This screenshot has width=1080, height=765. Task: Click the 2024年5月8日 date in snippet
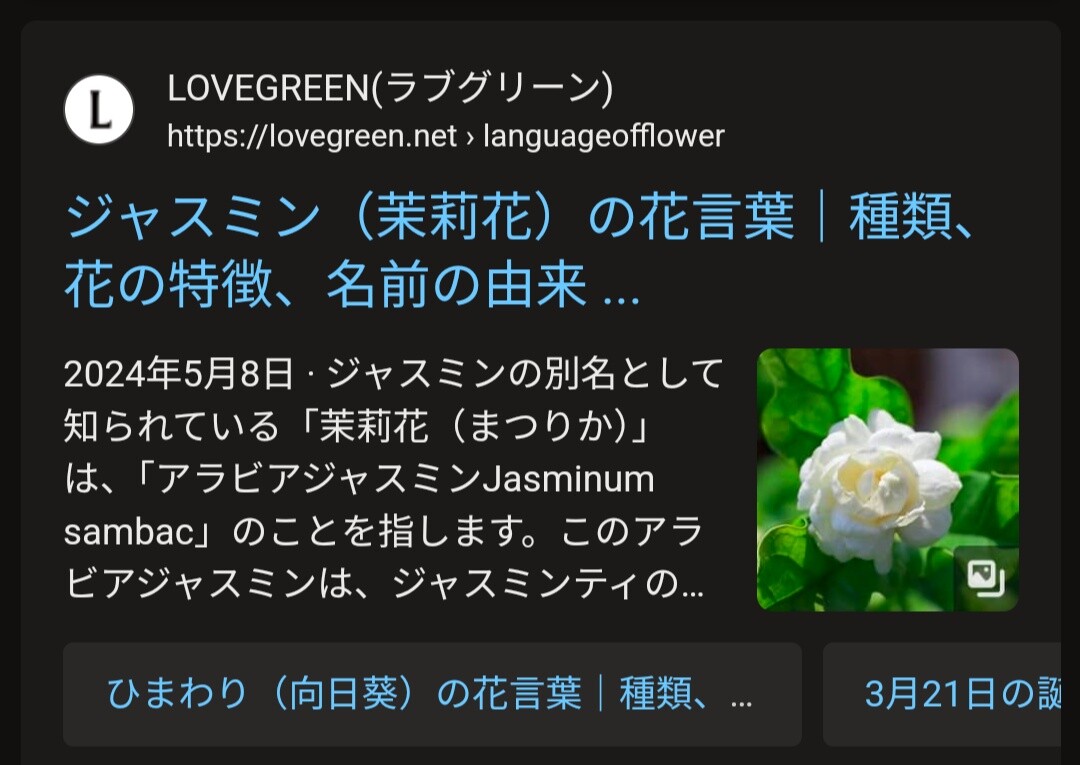(178, 374)
